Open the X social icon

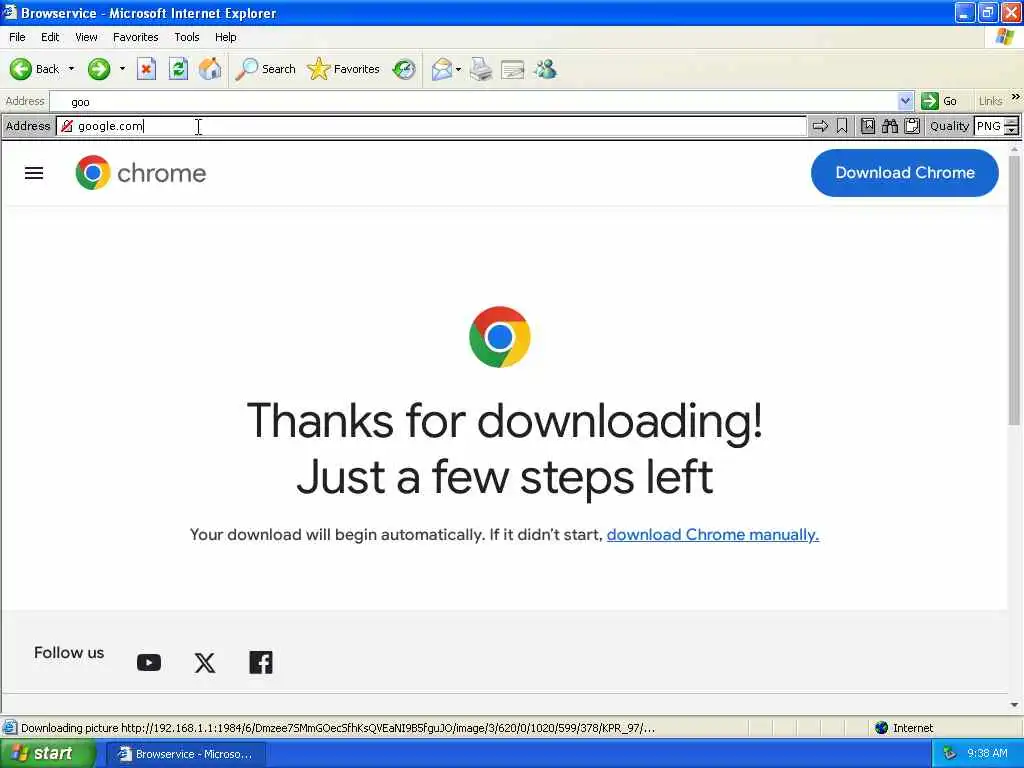[204, 663]
